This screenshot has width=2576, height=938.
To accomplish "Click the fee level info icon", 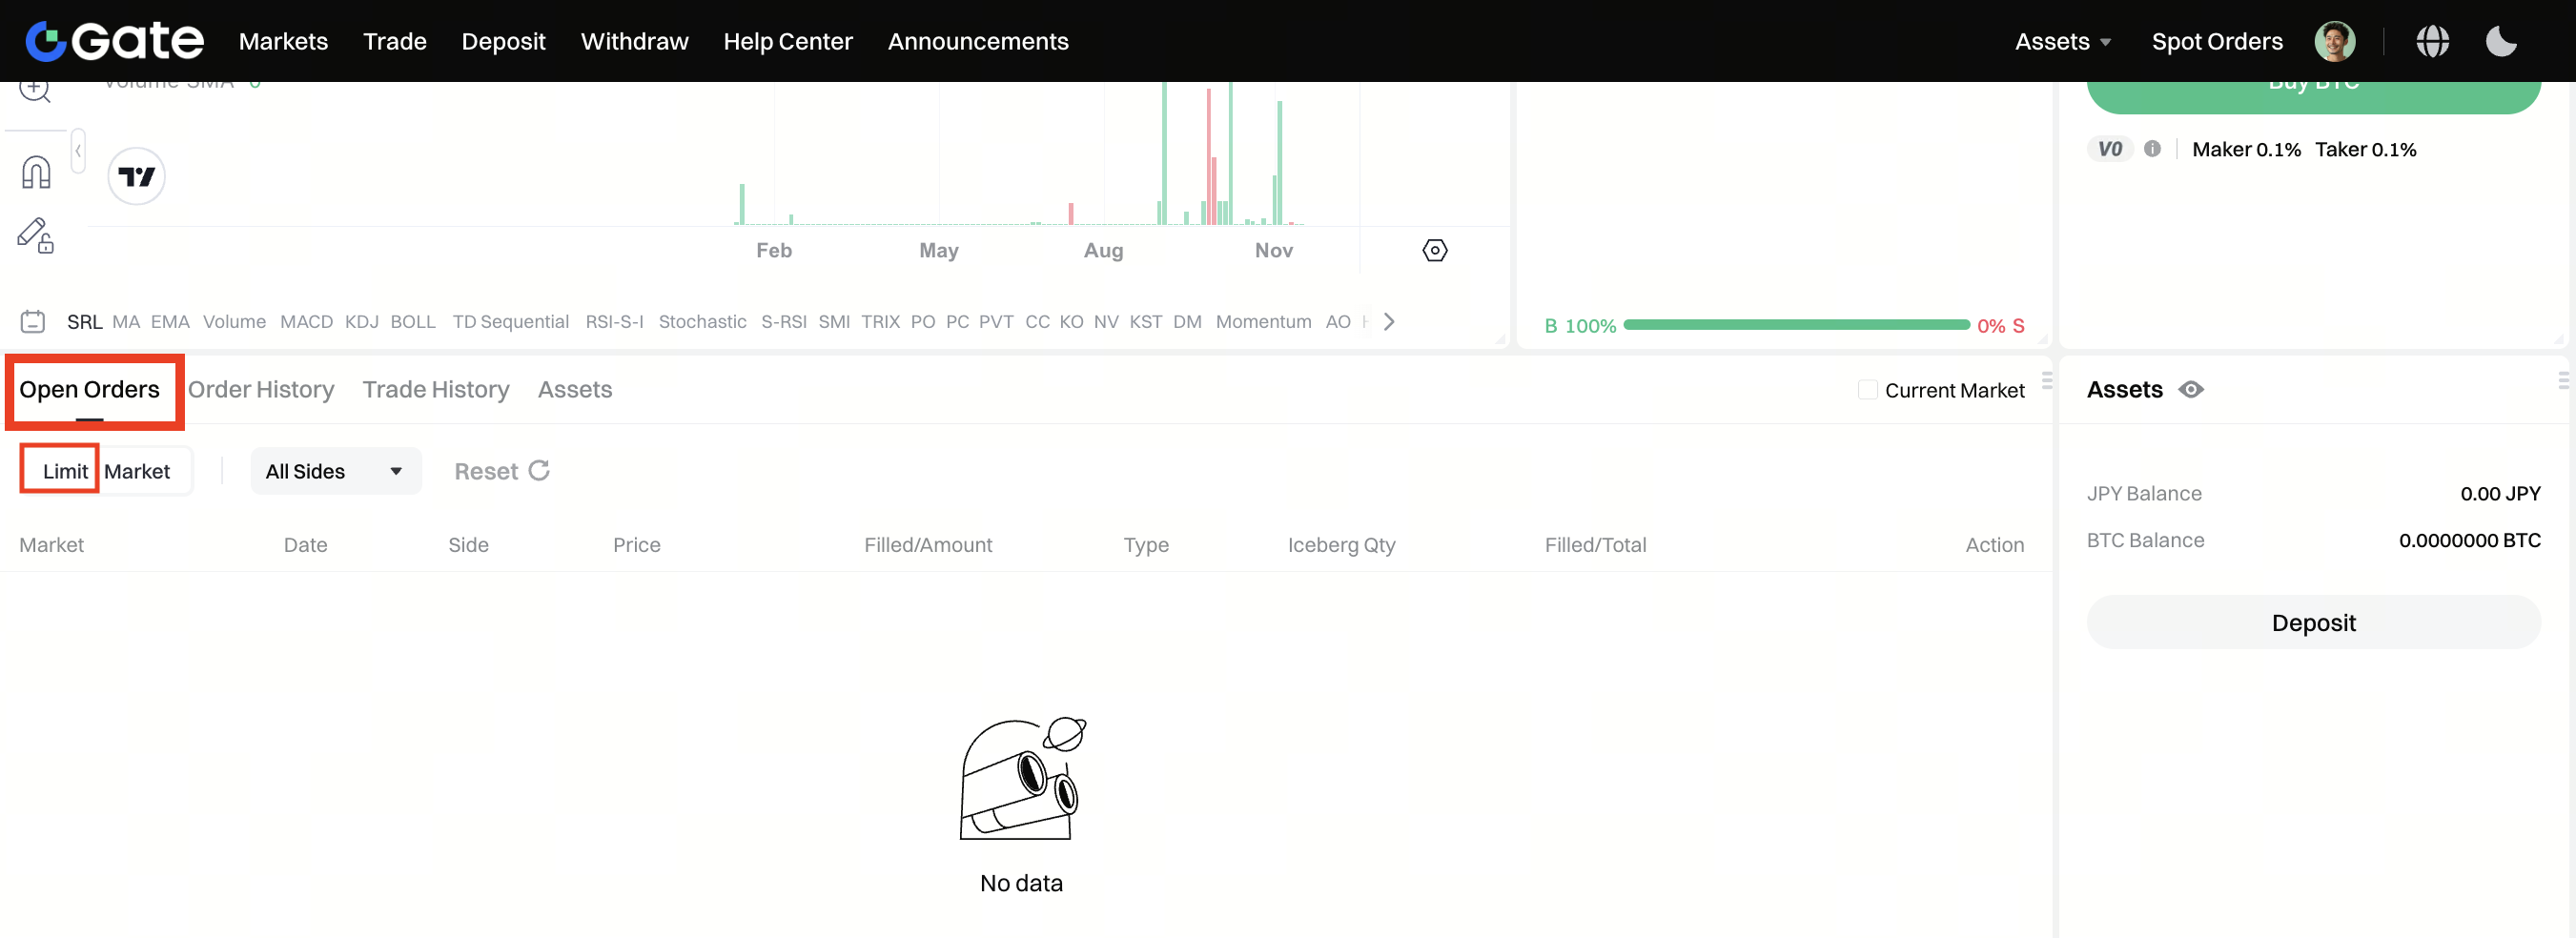I will coord(2152,149).
